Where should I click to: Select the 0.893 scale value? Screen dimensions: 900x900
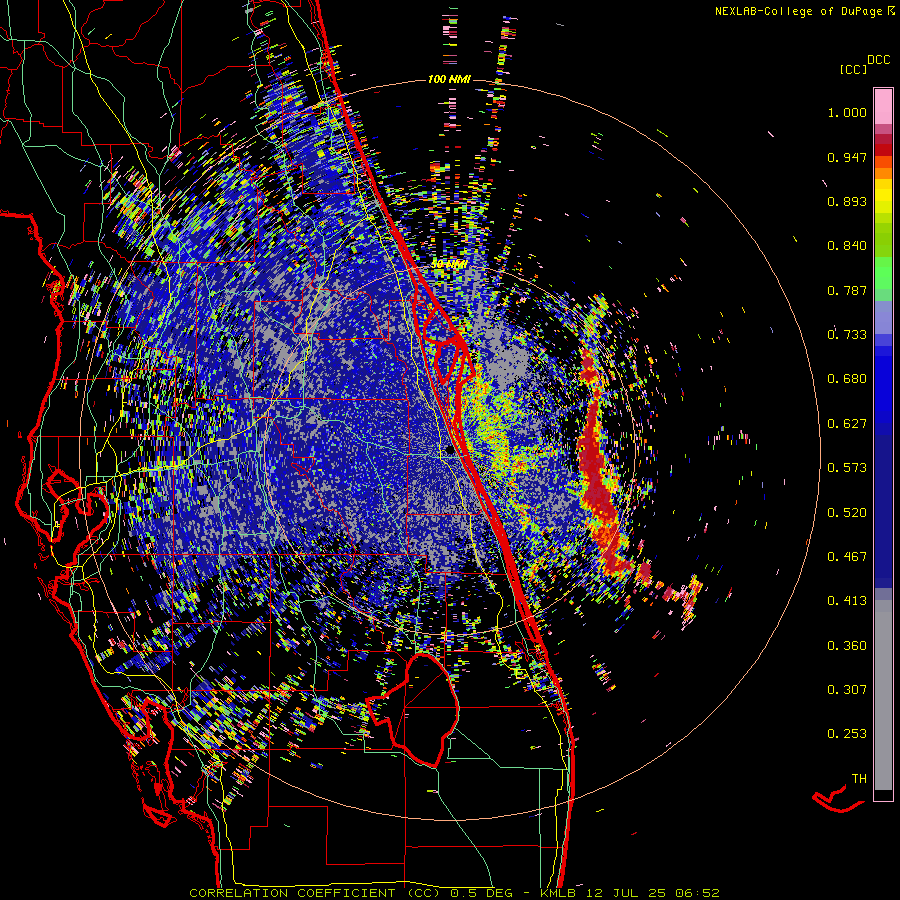(847, 201)
